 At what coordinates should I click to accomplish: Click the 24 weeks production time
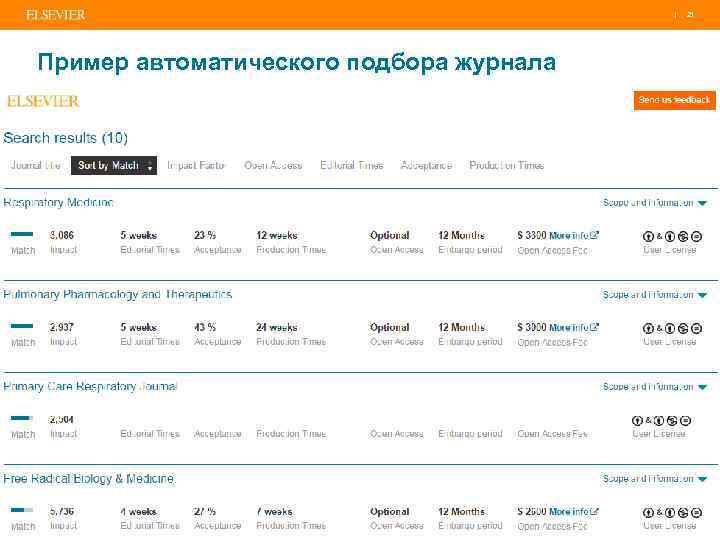pyautogui.click(x=277, y=327)
